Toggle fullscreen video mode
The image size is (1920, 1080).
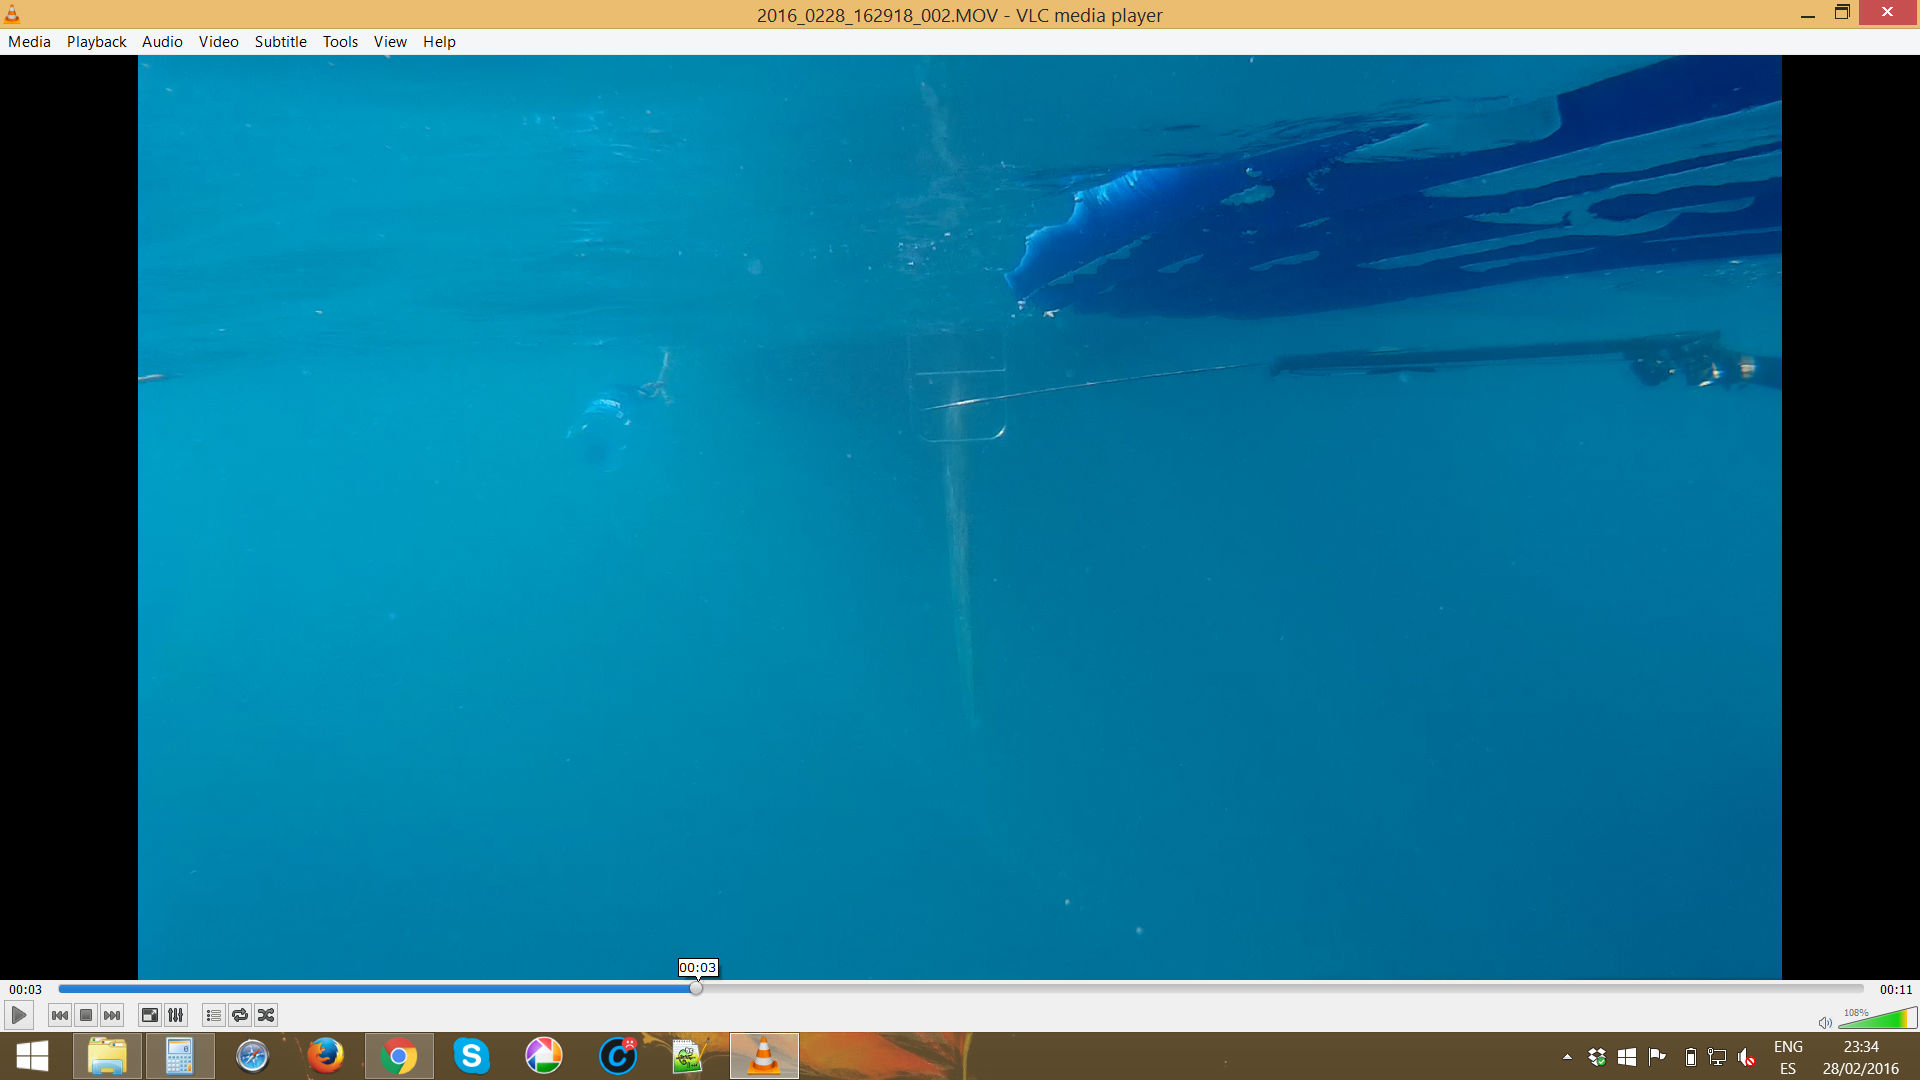(149, 1016)
